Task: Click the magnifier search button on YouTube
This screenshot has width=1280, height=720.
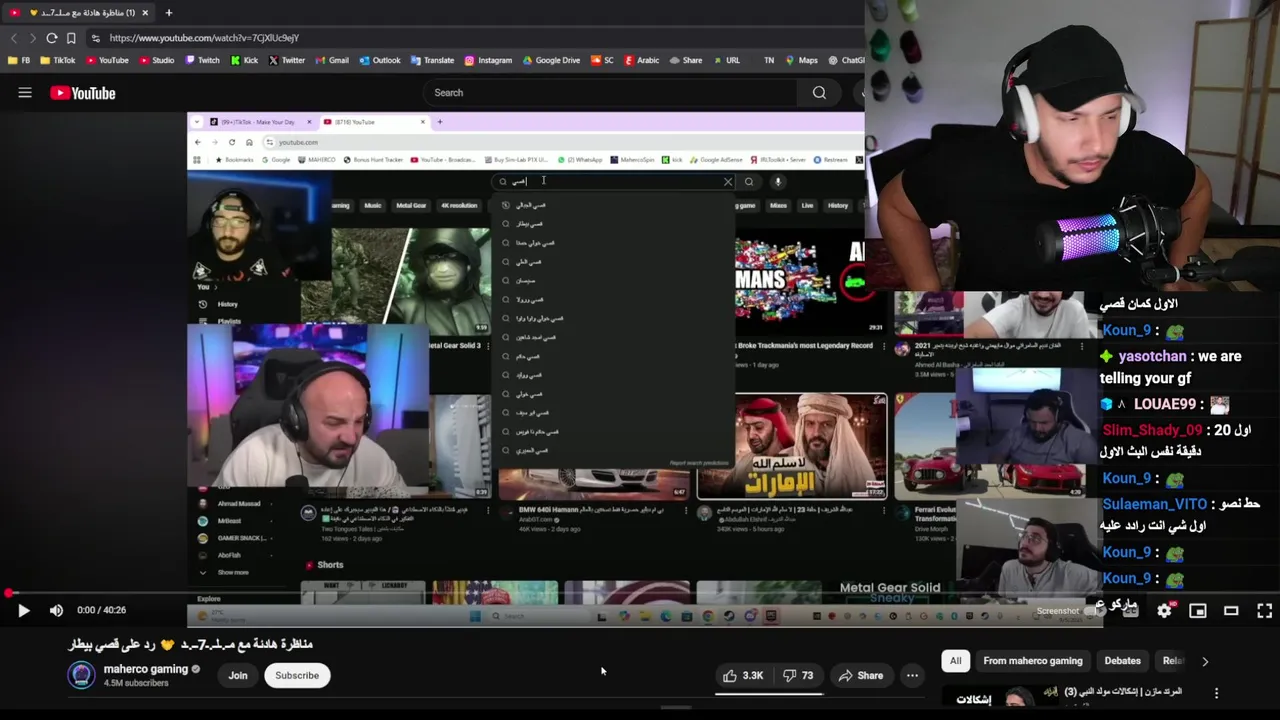Action: (819, 93)
